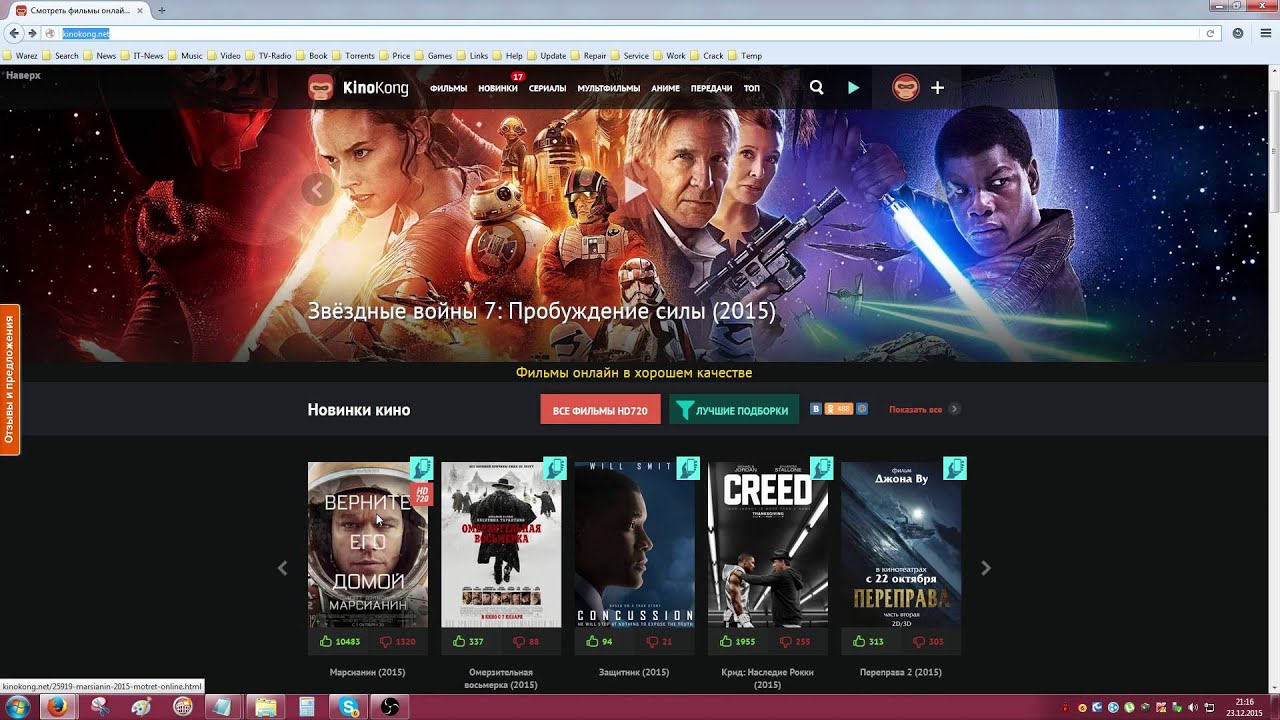Bookmark the Переправа 2 poster
This screenshot has width=1280, height=720.
tap(954, 468)
